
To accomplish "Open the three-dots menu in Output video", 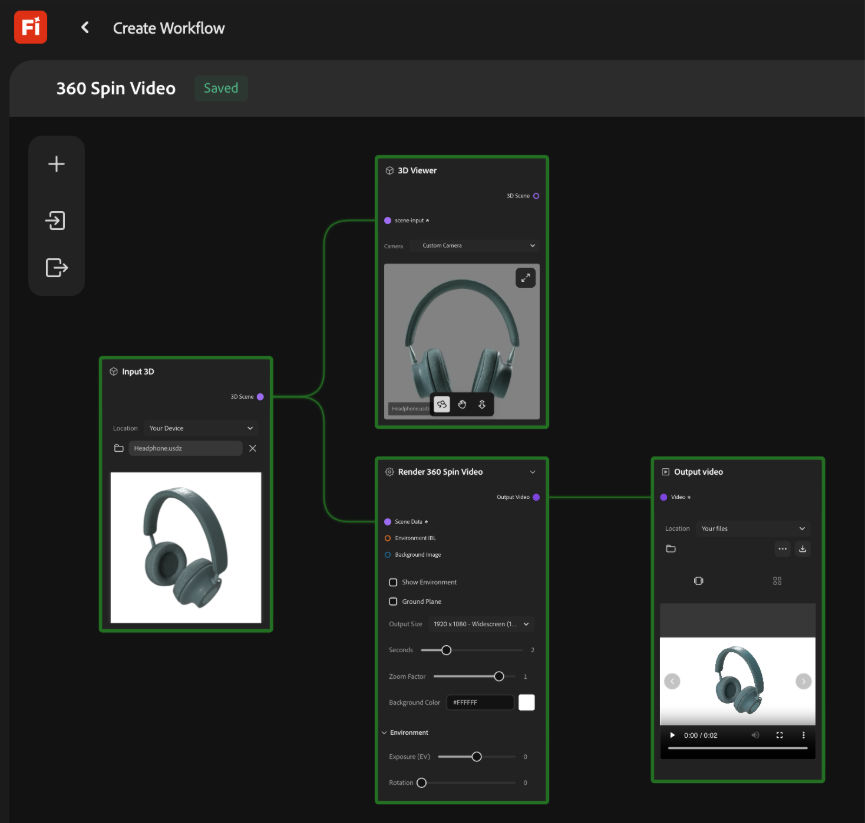I will pyautogui.click(x=782, y=549).
